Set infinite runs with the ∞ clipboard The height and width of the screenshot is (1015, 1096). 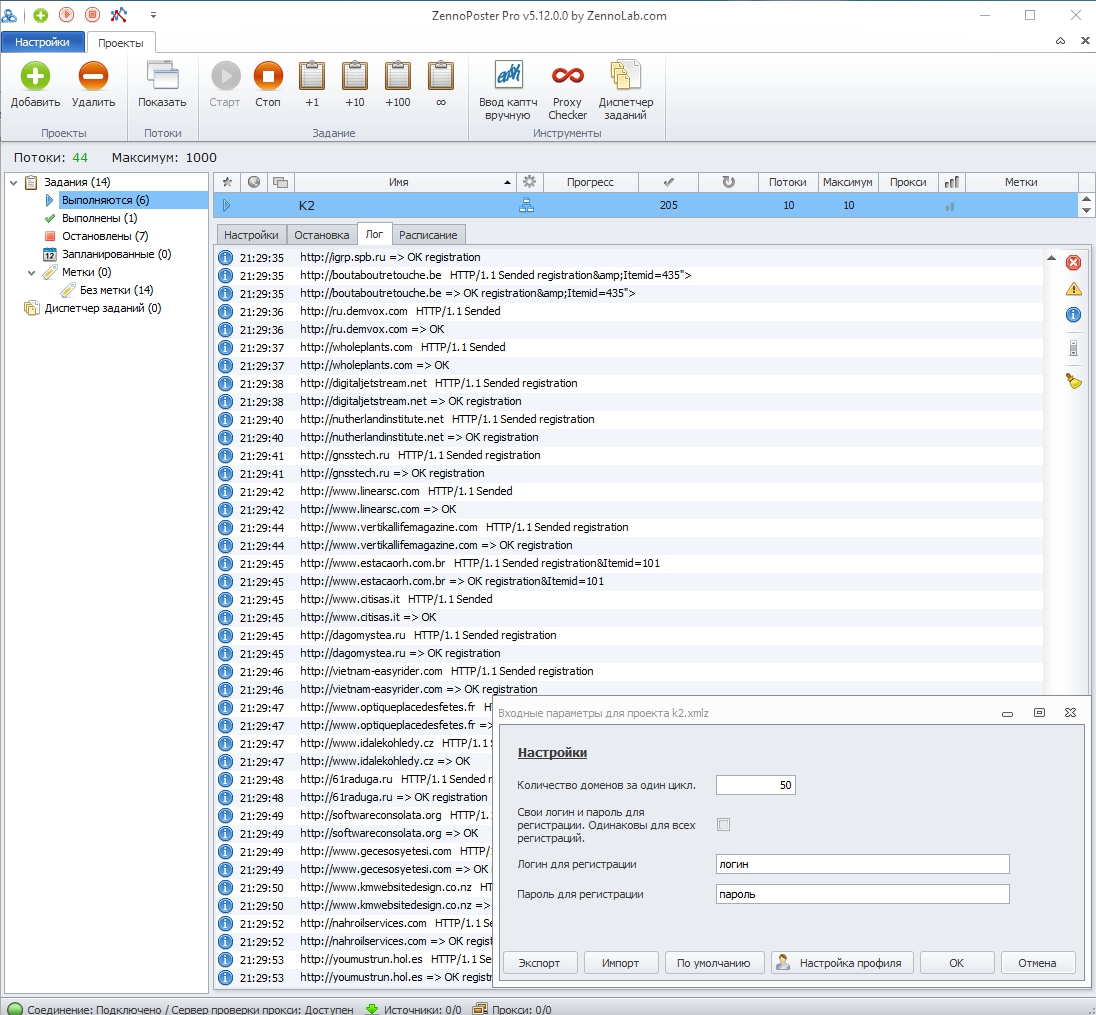coord(440,85)
